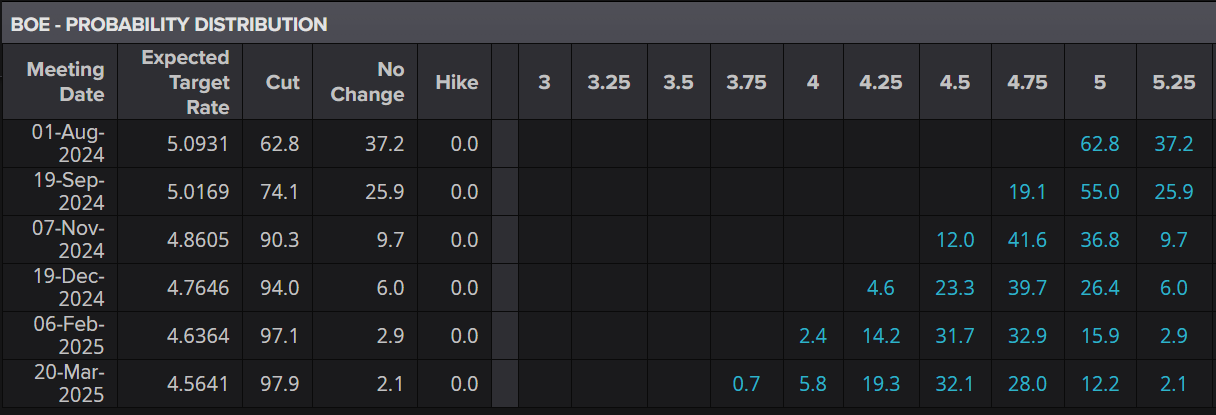This screenshot has height=415, width=1216.
Task: Click the Expected Target Rate column header
Action: pyautogui.click(x=185, y=82)
